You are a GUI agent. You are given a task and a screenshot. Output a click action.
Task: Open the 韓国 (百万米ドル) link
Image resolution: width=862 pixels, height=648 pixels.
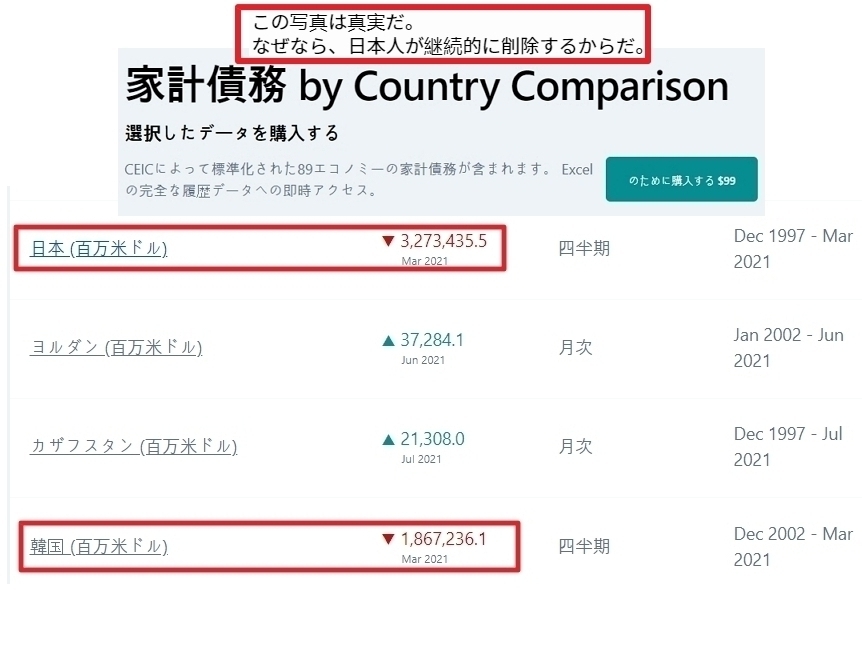[x=99, y=547]
